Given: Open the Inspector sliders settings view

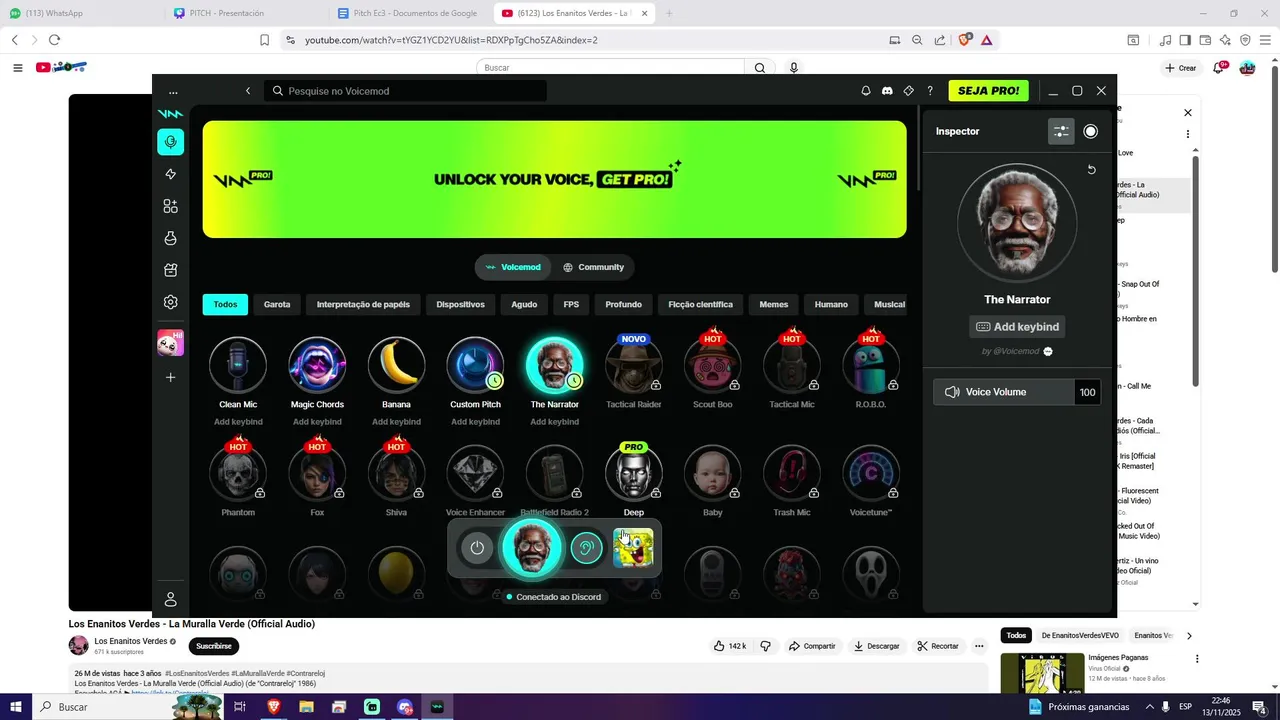Looking at the screenshot, I should [x=1061, y=131].
